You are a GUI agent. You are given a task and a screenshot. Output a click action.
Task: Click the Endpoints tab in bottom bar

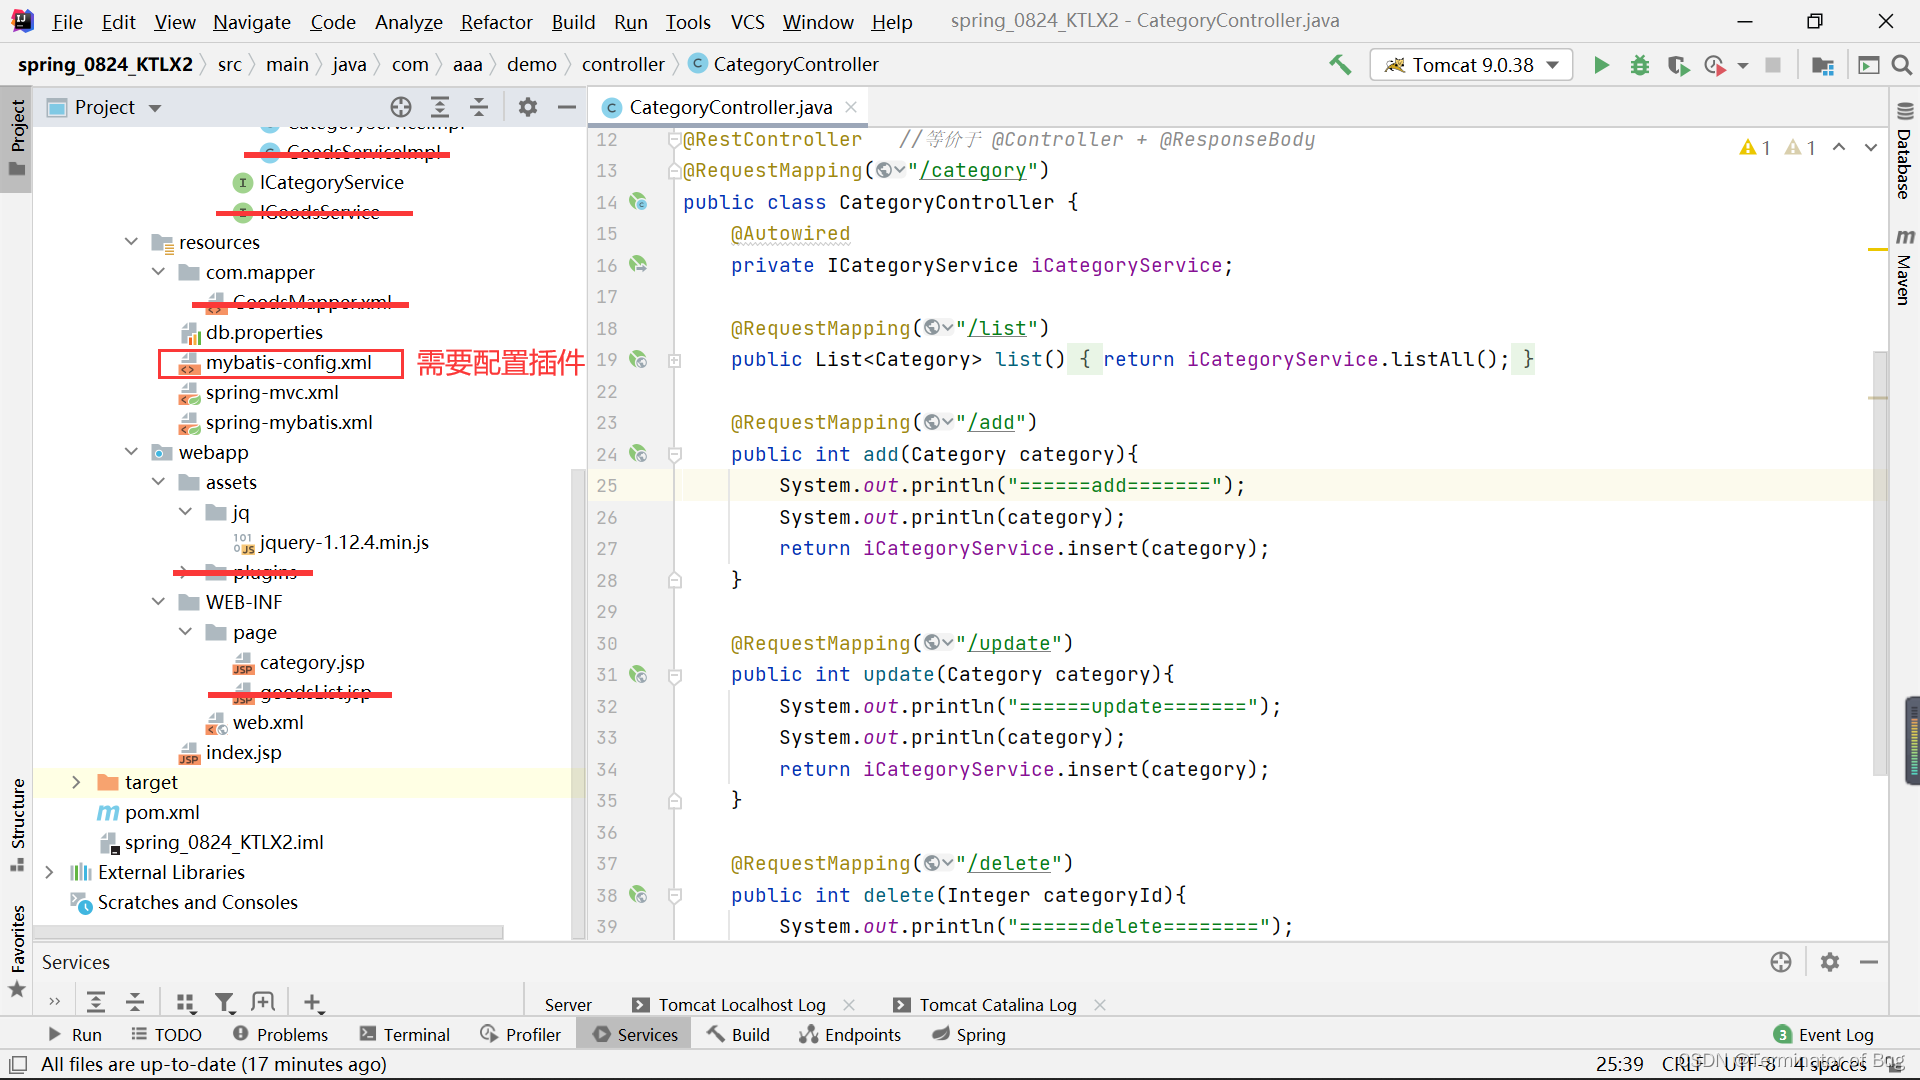coord(862,1034)
